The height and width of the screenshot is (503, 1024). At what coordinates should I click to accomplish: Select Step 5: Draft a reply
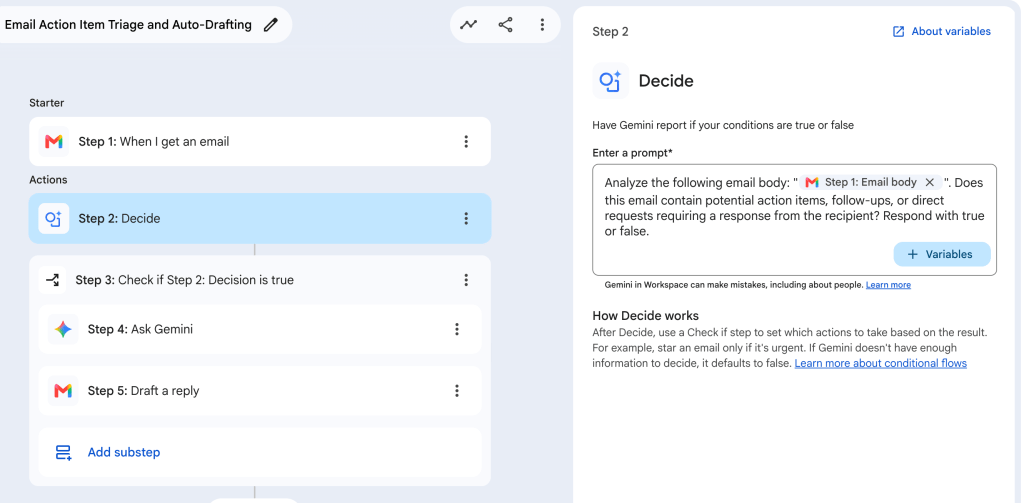point(260,391)
